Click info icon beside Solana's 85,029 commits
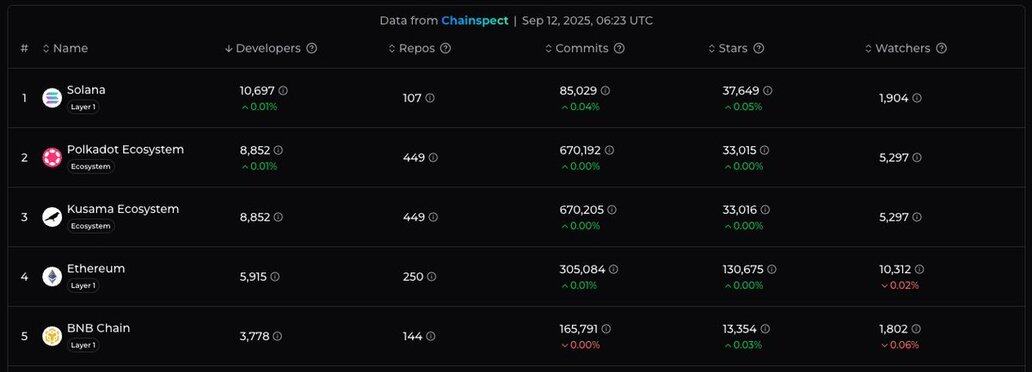 tap(605, 91)
